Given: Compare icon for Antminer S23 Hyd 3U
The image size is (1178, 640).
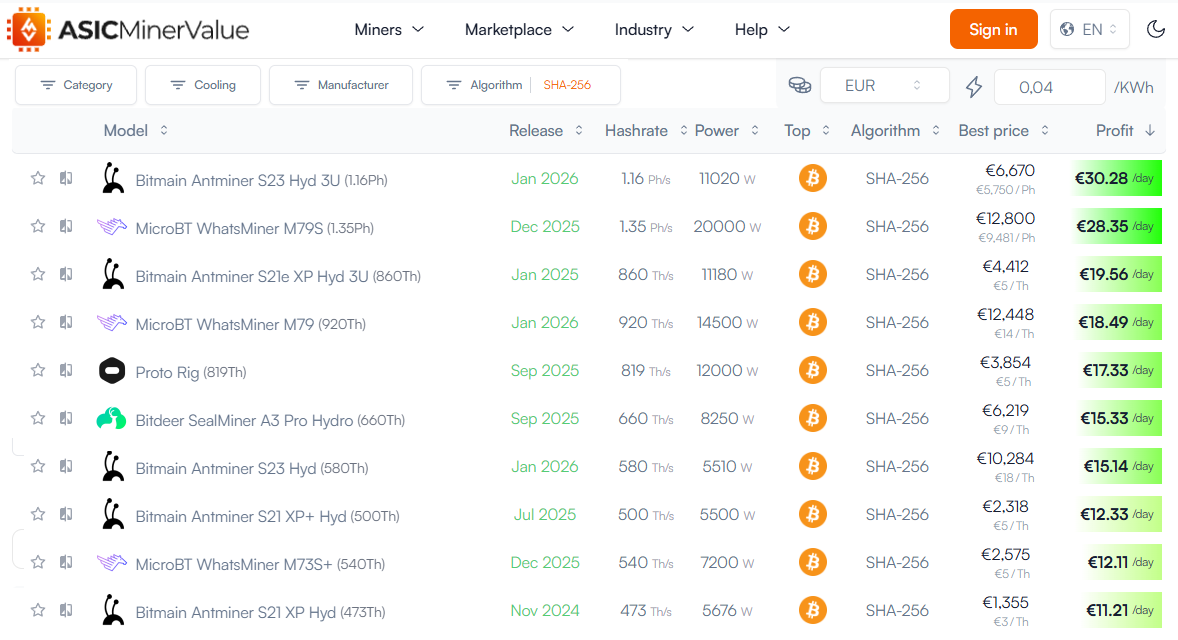Looking at the screenshot, I should click(x=66, y=178).
